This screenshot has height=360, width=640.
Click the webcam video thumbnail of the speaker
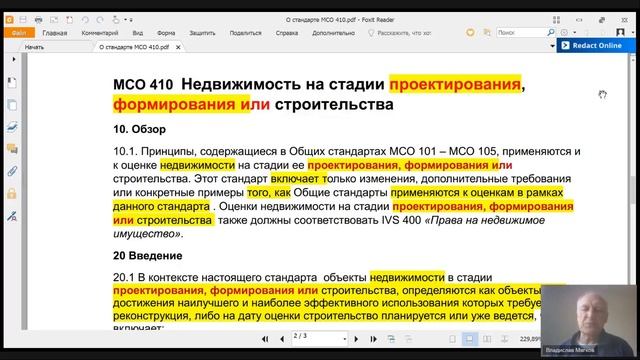588,320
